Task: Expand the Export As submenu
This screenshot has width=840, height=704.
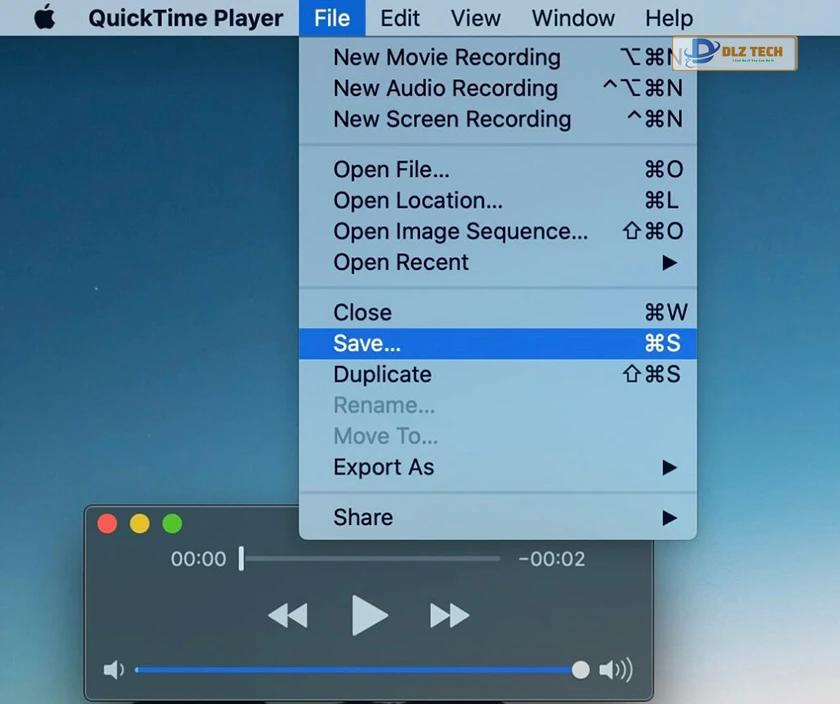Action: (498, 467)
